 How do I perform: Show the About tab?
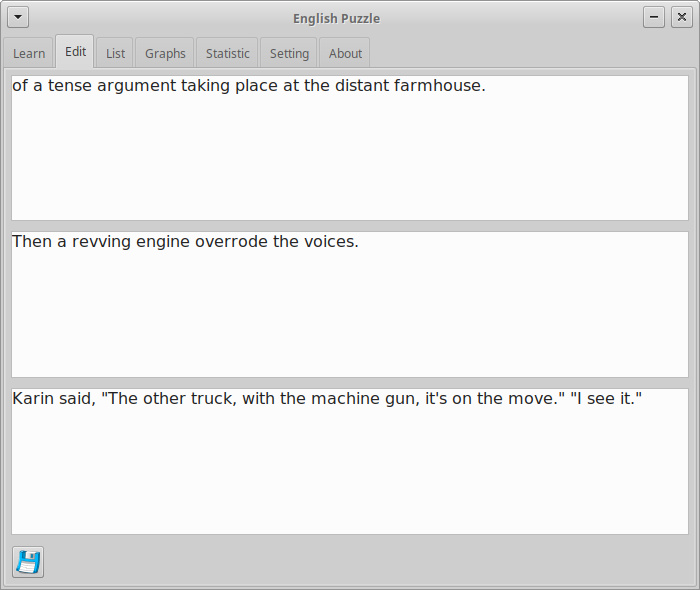point(345,53)
